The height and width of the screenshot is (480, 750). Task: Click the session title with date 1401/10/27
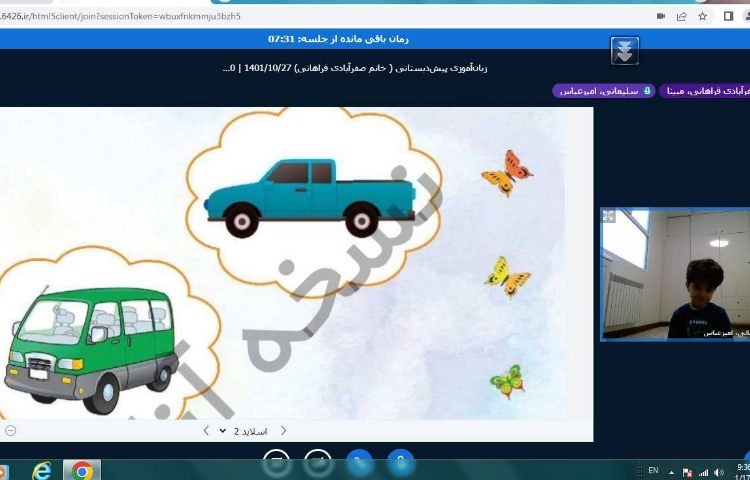click(x=355, y=68)
